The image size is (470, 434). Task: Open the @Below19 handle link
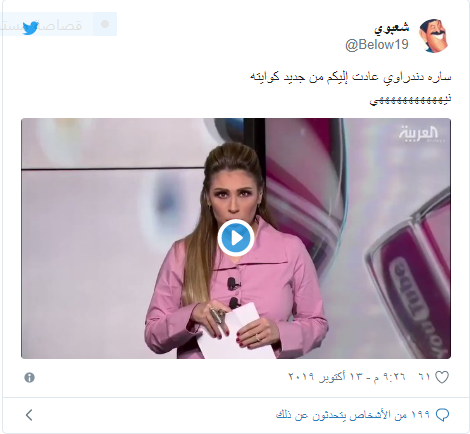pyautogui.click(x=377, y=45)
